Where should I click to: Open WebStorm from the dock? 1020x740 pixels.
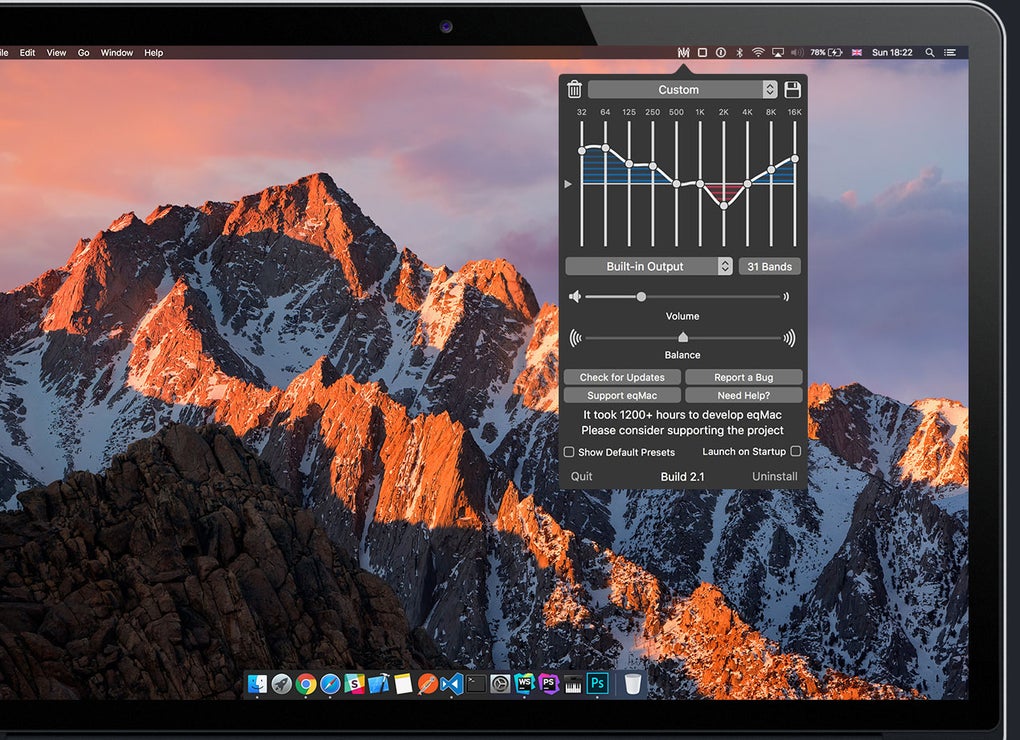[x=524, y=683]
